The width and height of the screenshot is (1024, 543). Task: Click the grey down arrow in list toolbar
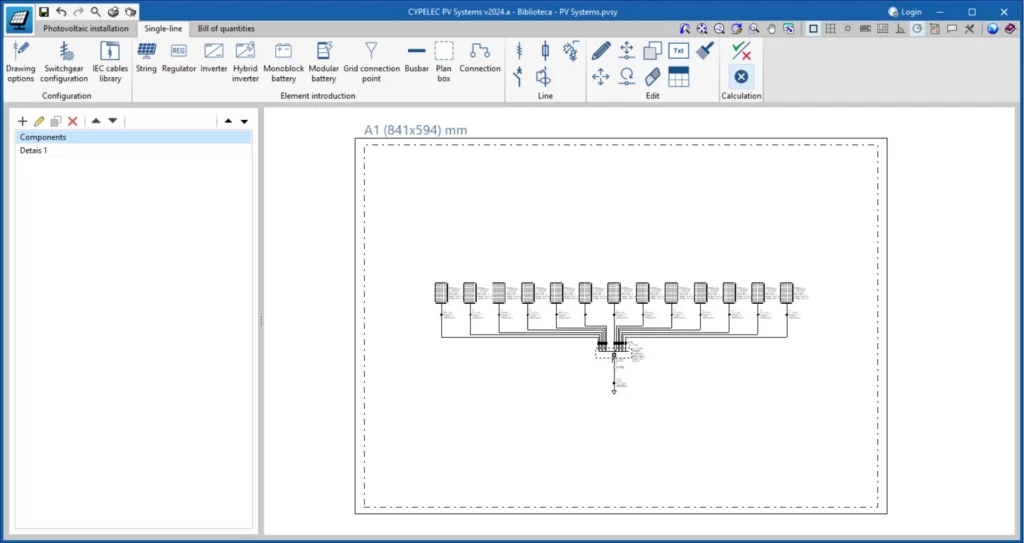click(x=113, y=121)
